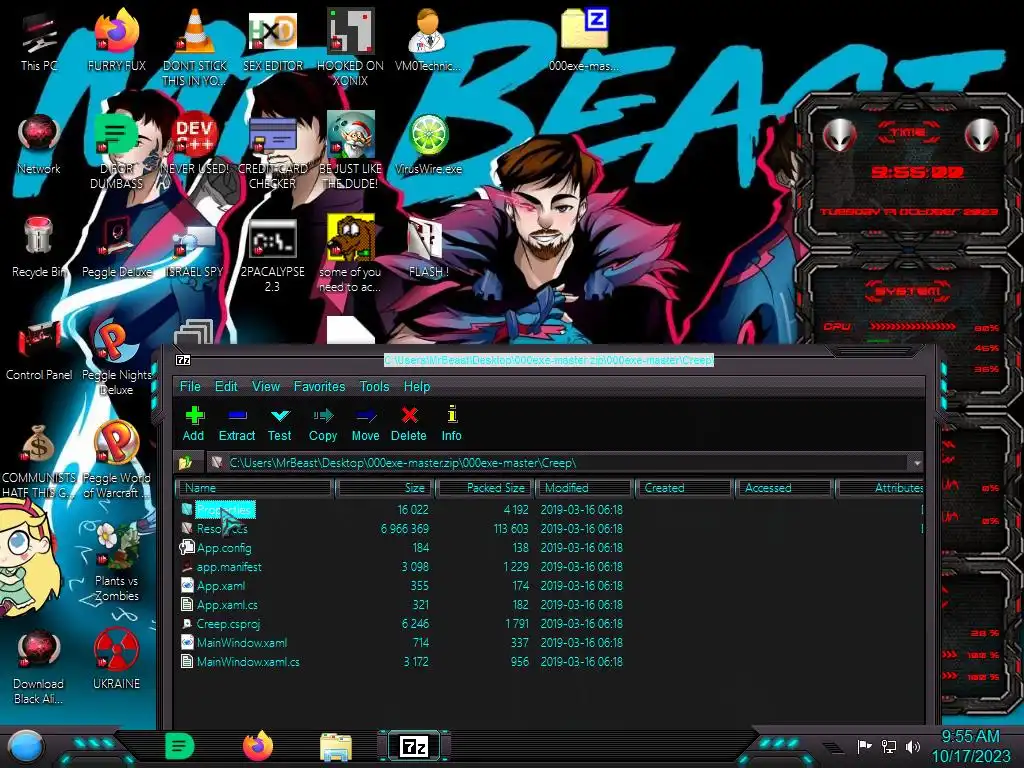This screenshot has height=768, width=1024.
Task: Click the Info toolbar icon
Action: click(x=451, y=423)
